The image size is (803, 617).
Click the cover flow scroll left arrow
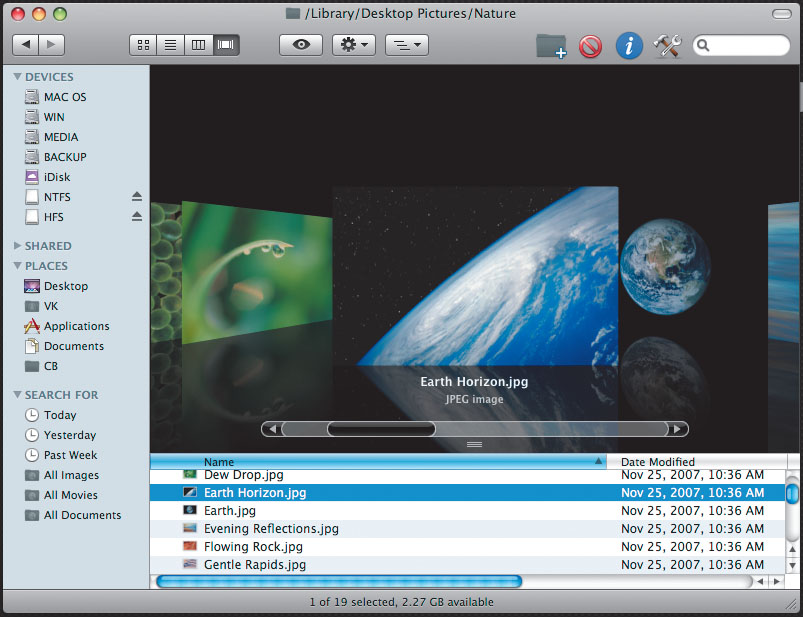pyautogui.click(x=272, y=429)
